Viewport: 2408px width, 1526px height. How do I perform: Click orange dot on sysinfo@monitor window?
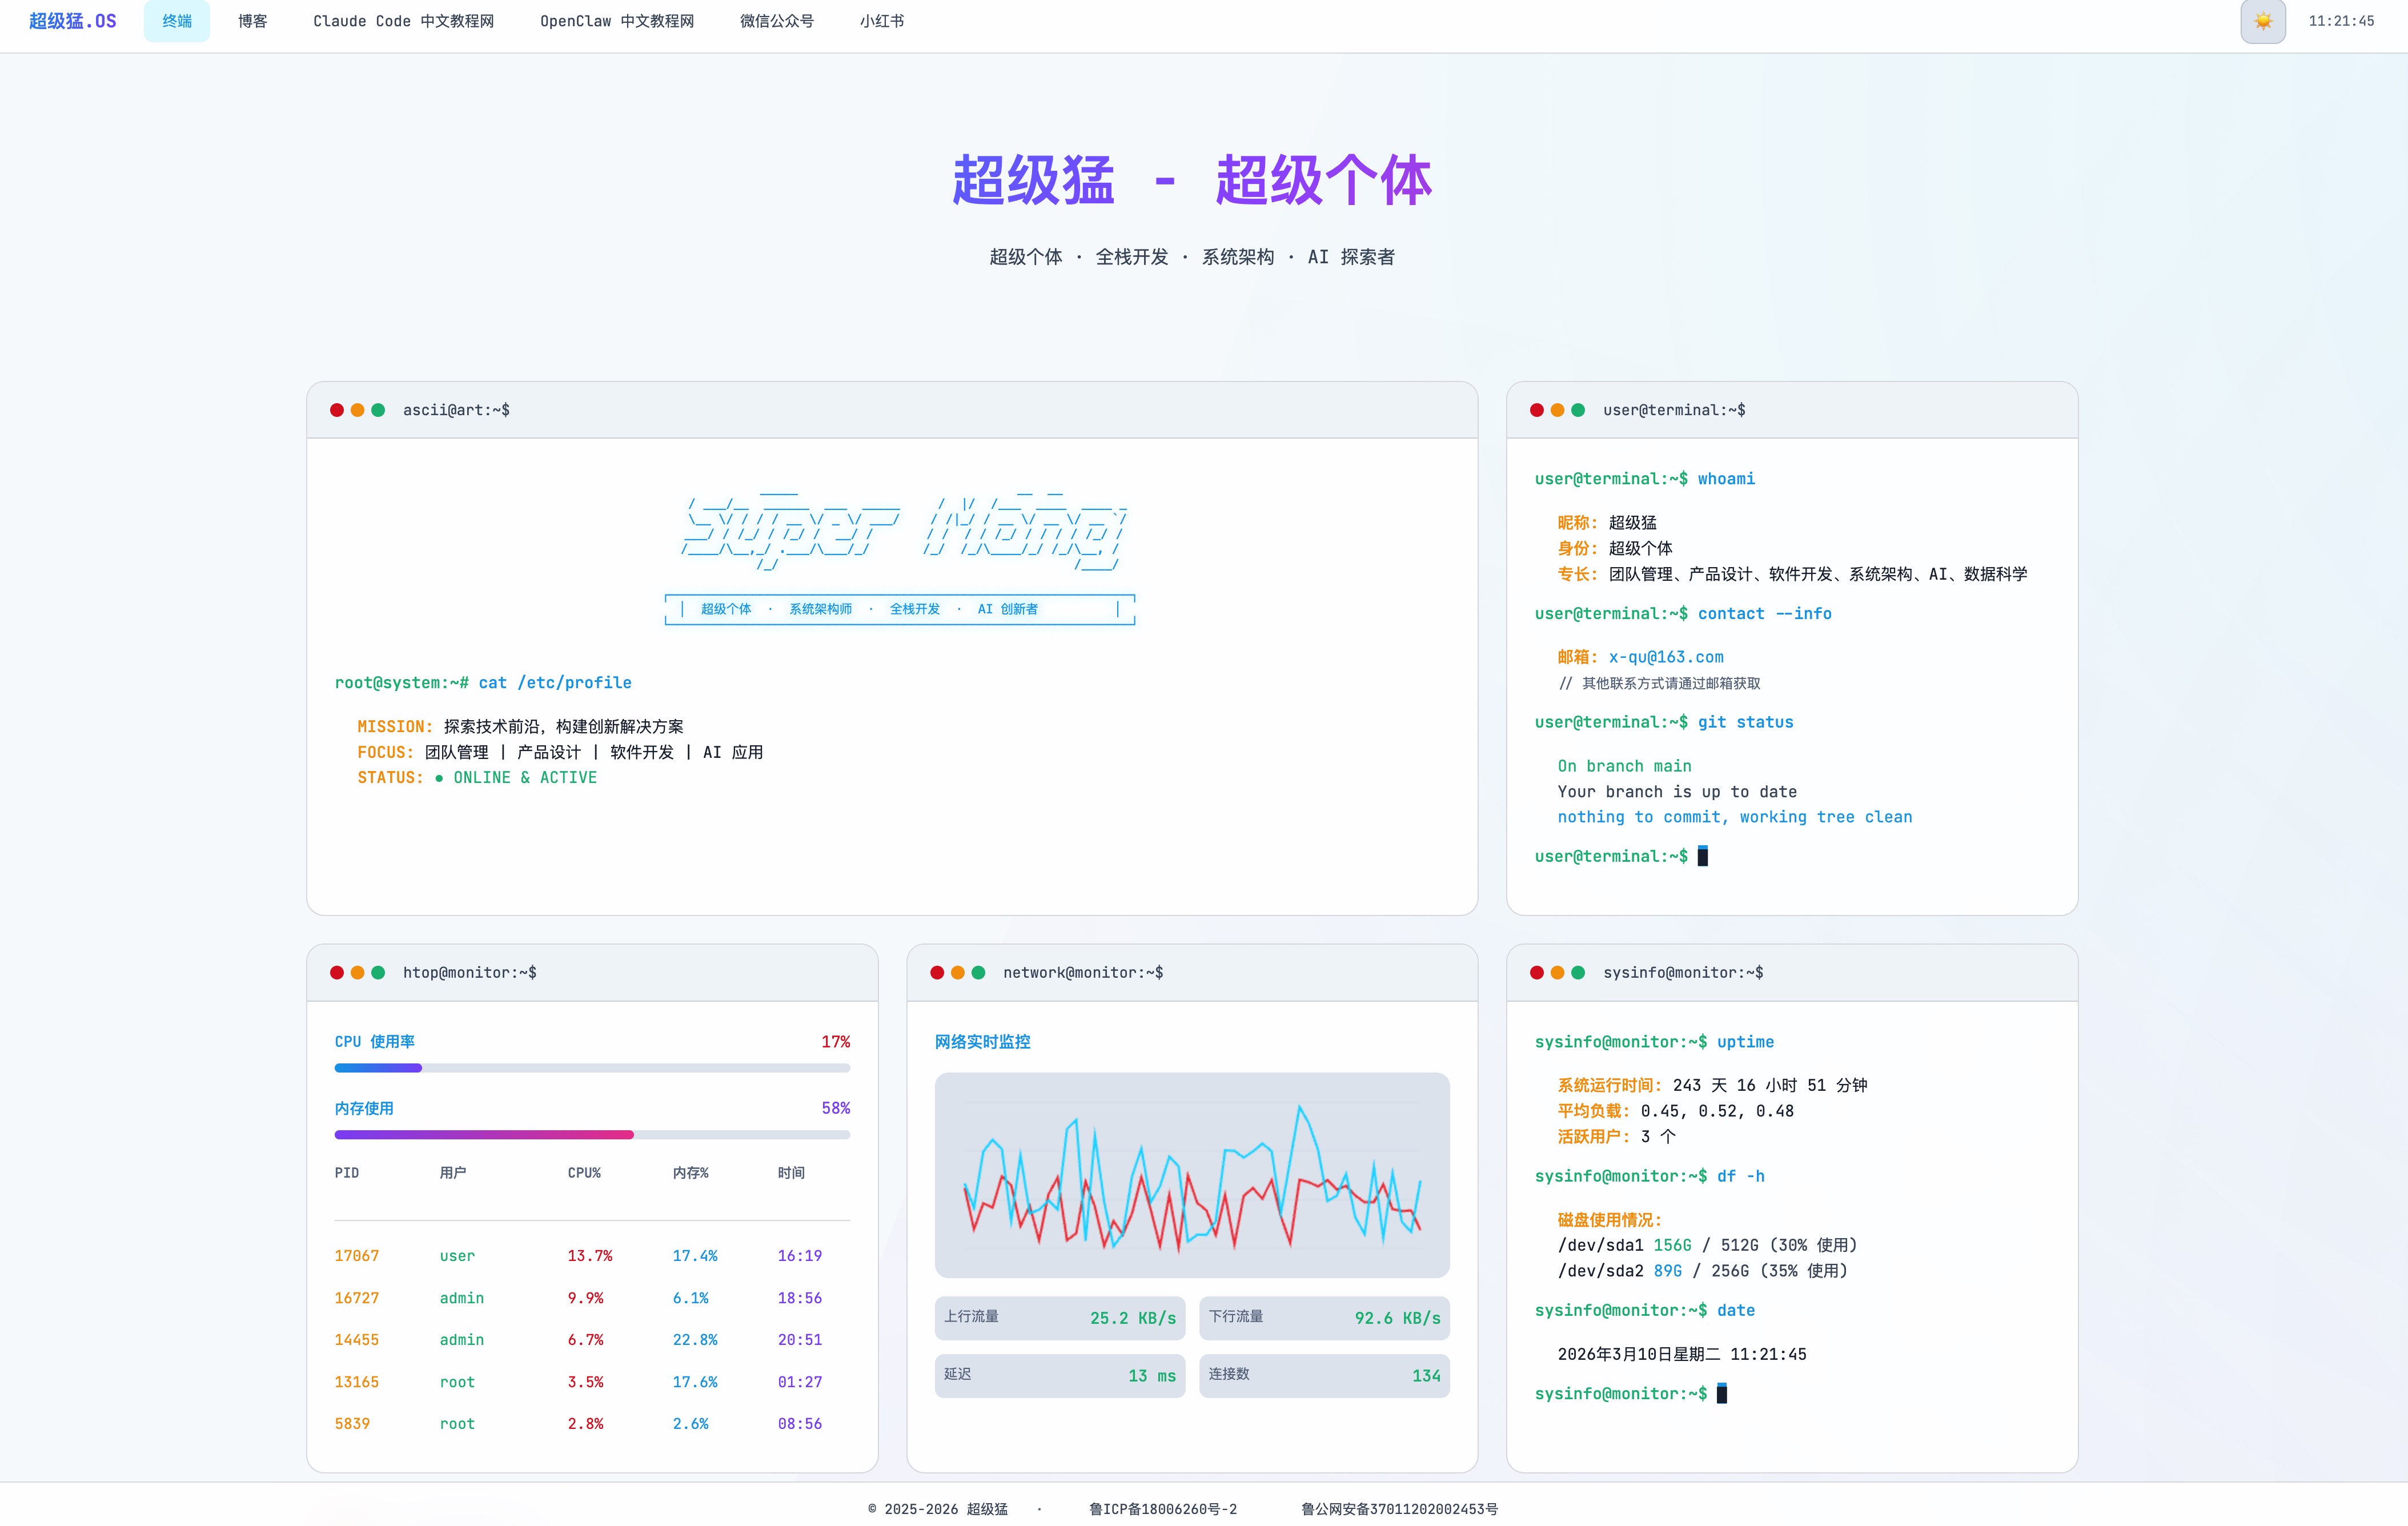[x=1557, y=972]
